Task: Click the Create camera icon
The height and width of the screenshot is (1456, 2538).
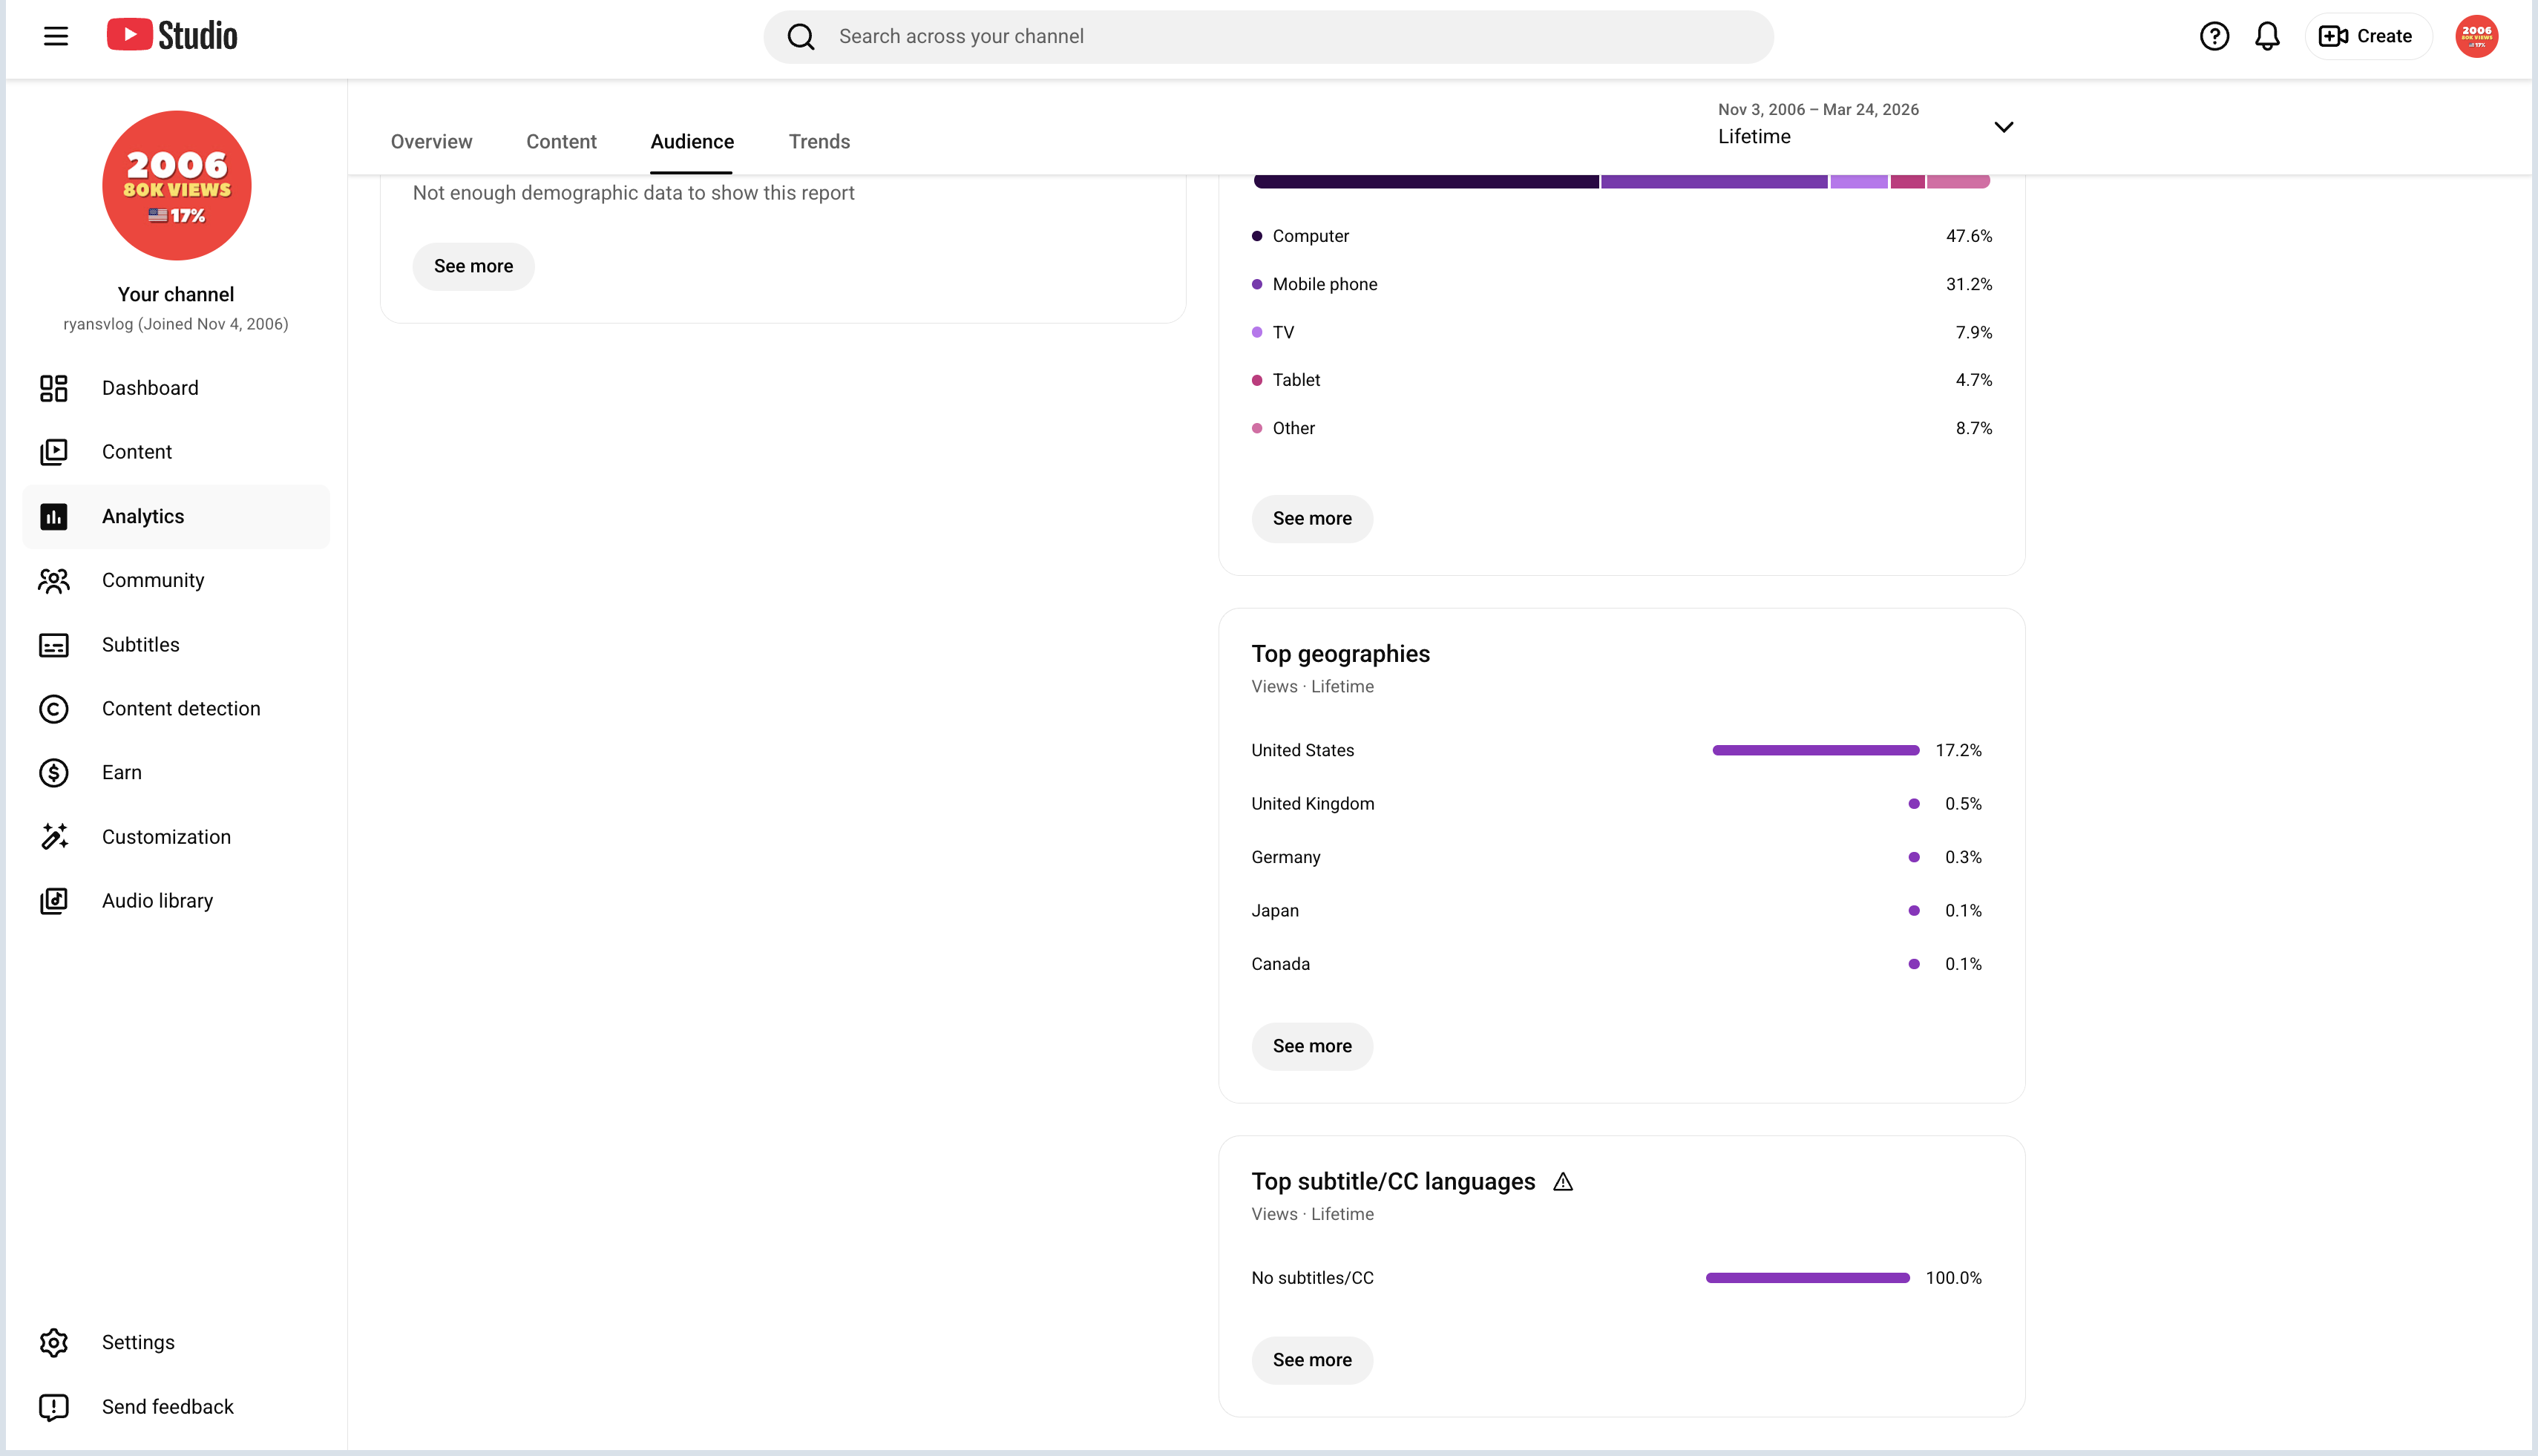Action: [2333, 36]
